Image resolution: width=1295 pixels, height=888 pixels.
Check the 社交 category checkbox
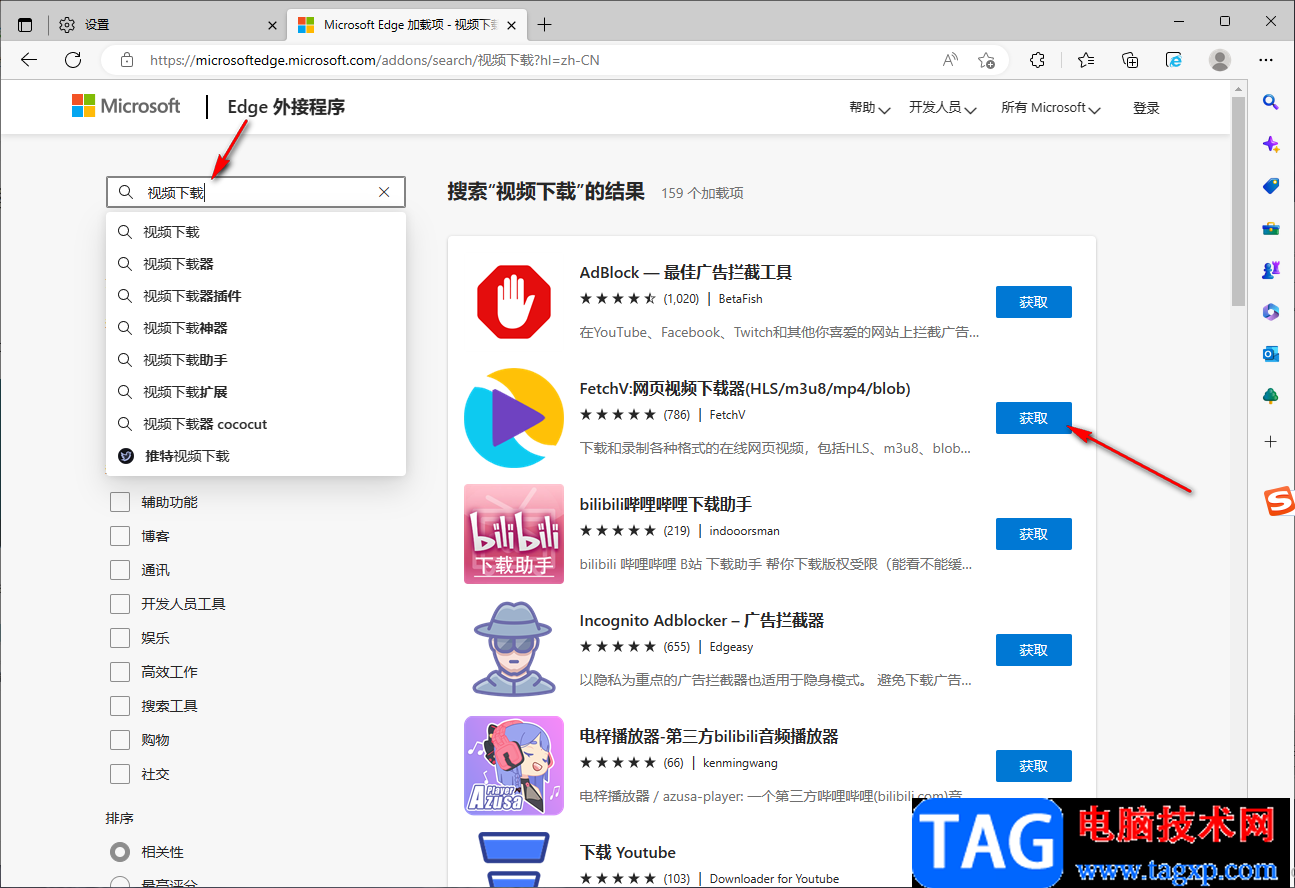coord(120,774)
